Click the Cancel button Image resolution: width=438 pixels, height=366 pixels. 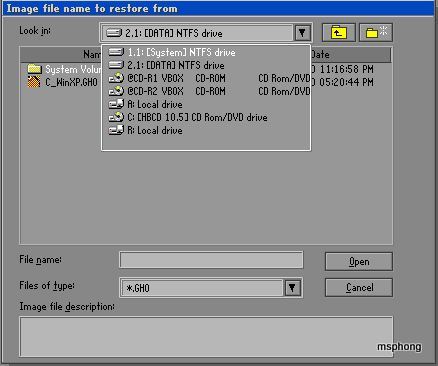pyautogui.click(x=359, y=288)
